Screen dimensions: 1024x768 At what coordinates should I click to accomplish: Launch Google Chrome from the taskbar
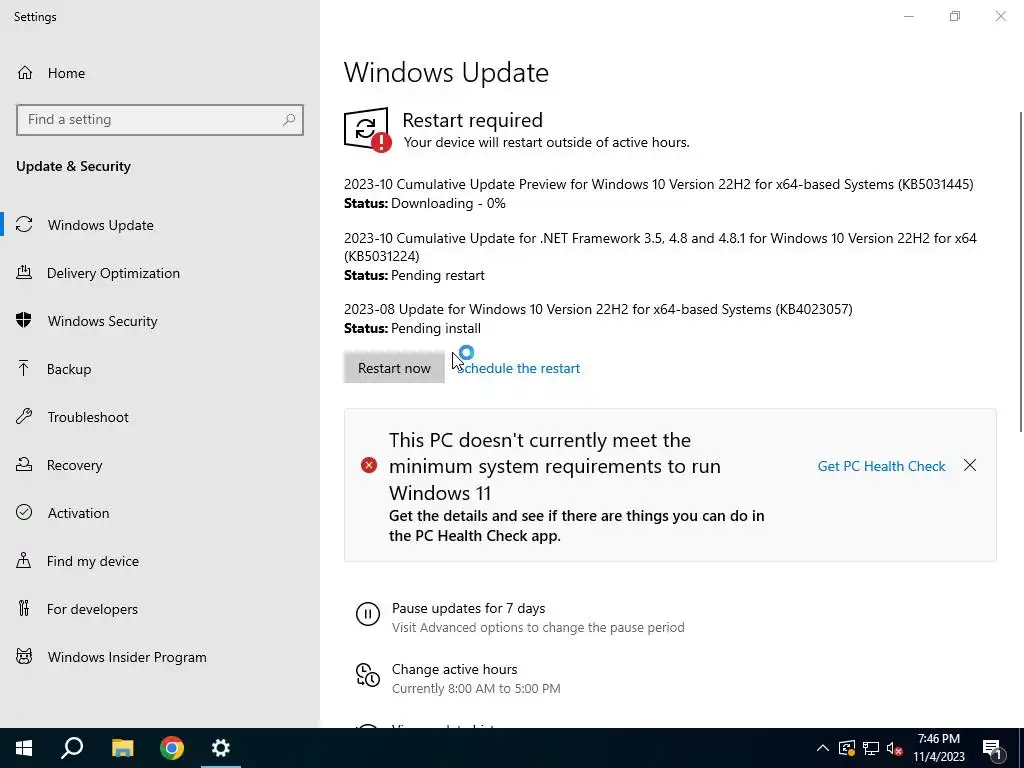click(172, 748)
